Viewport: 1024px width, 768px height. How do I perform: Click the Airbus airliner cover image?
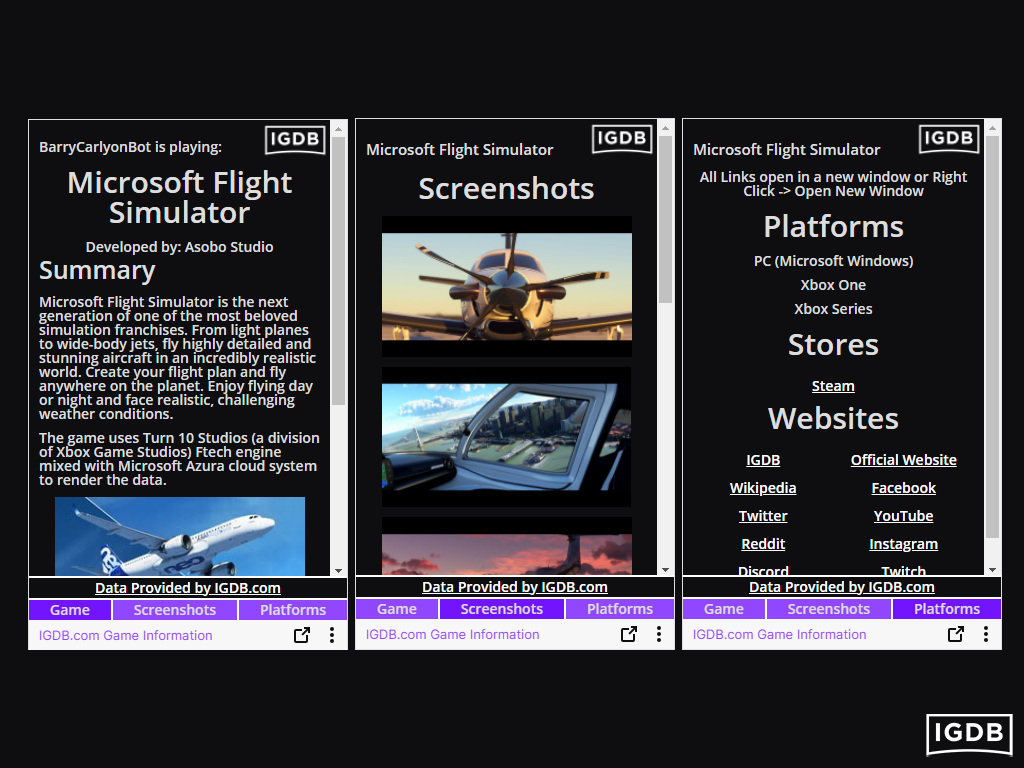click(180, 536)
